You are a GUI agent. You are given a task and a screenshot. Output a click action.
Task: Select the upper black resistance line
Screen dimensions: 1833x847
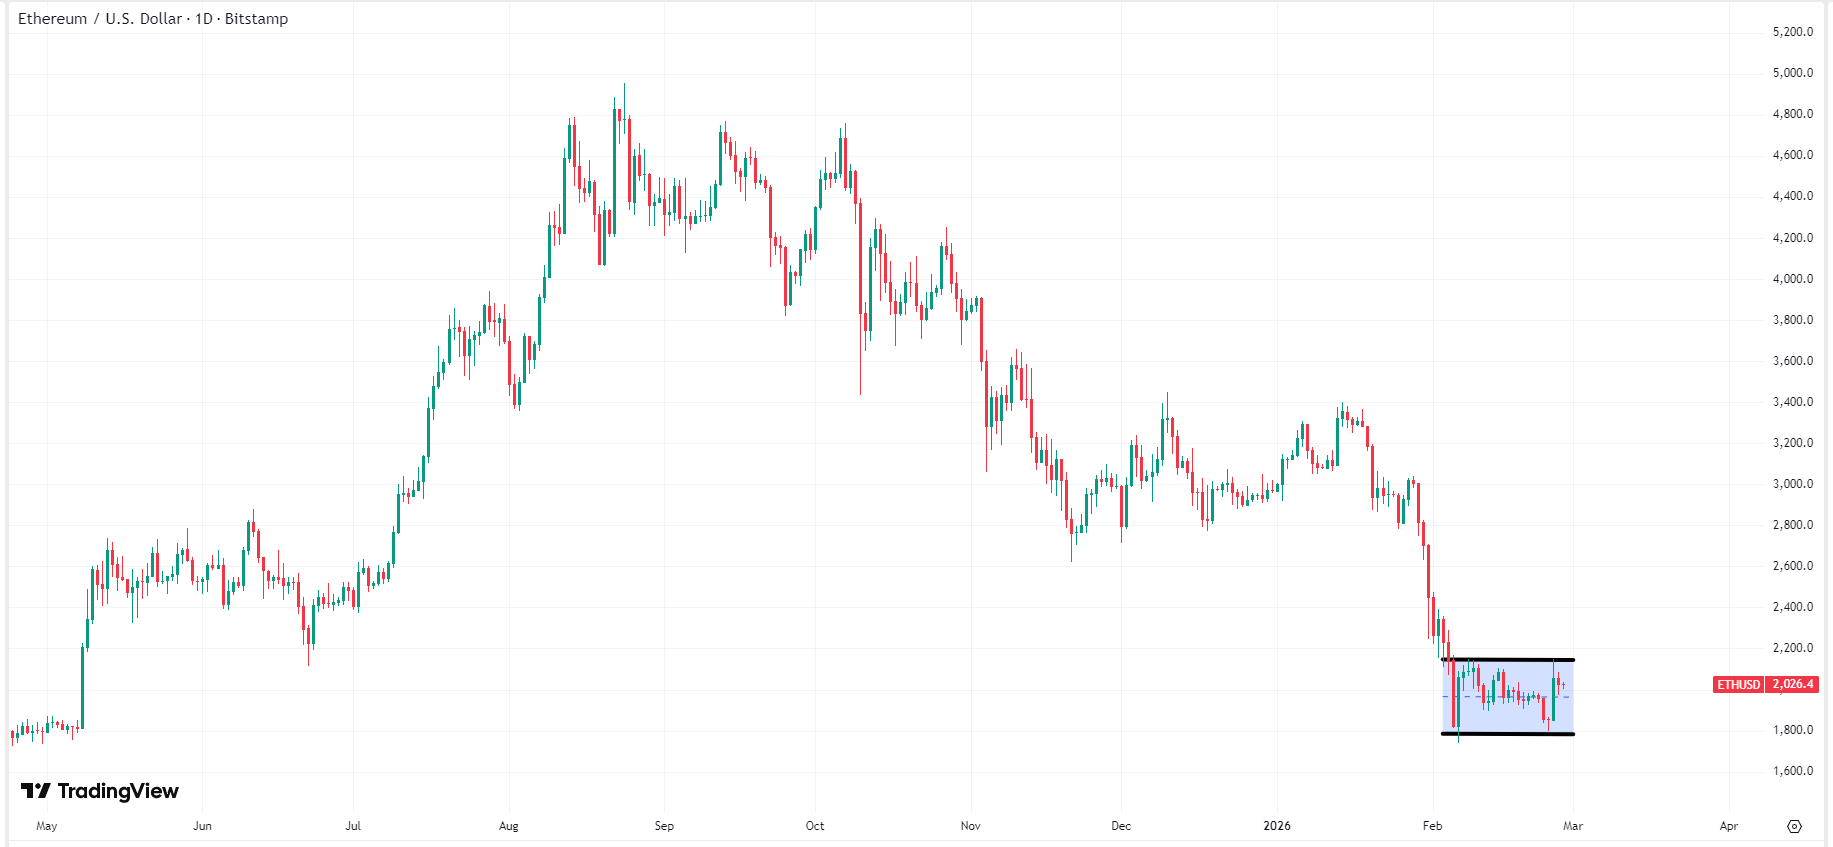(1510, 660)
